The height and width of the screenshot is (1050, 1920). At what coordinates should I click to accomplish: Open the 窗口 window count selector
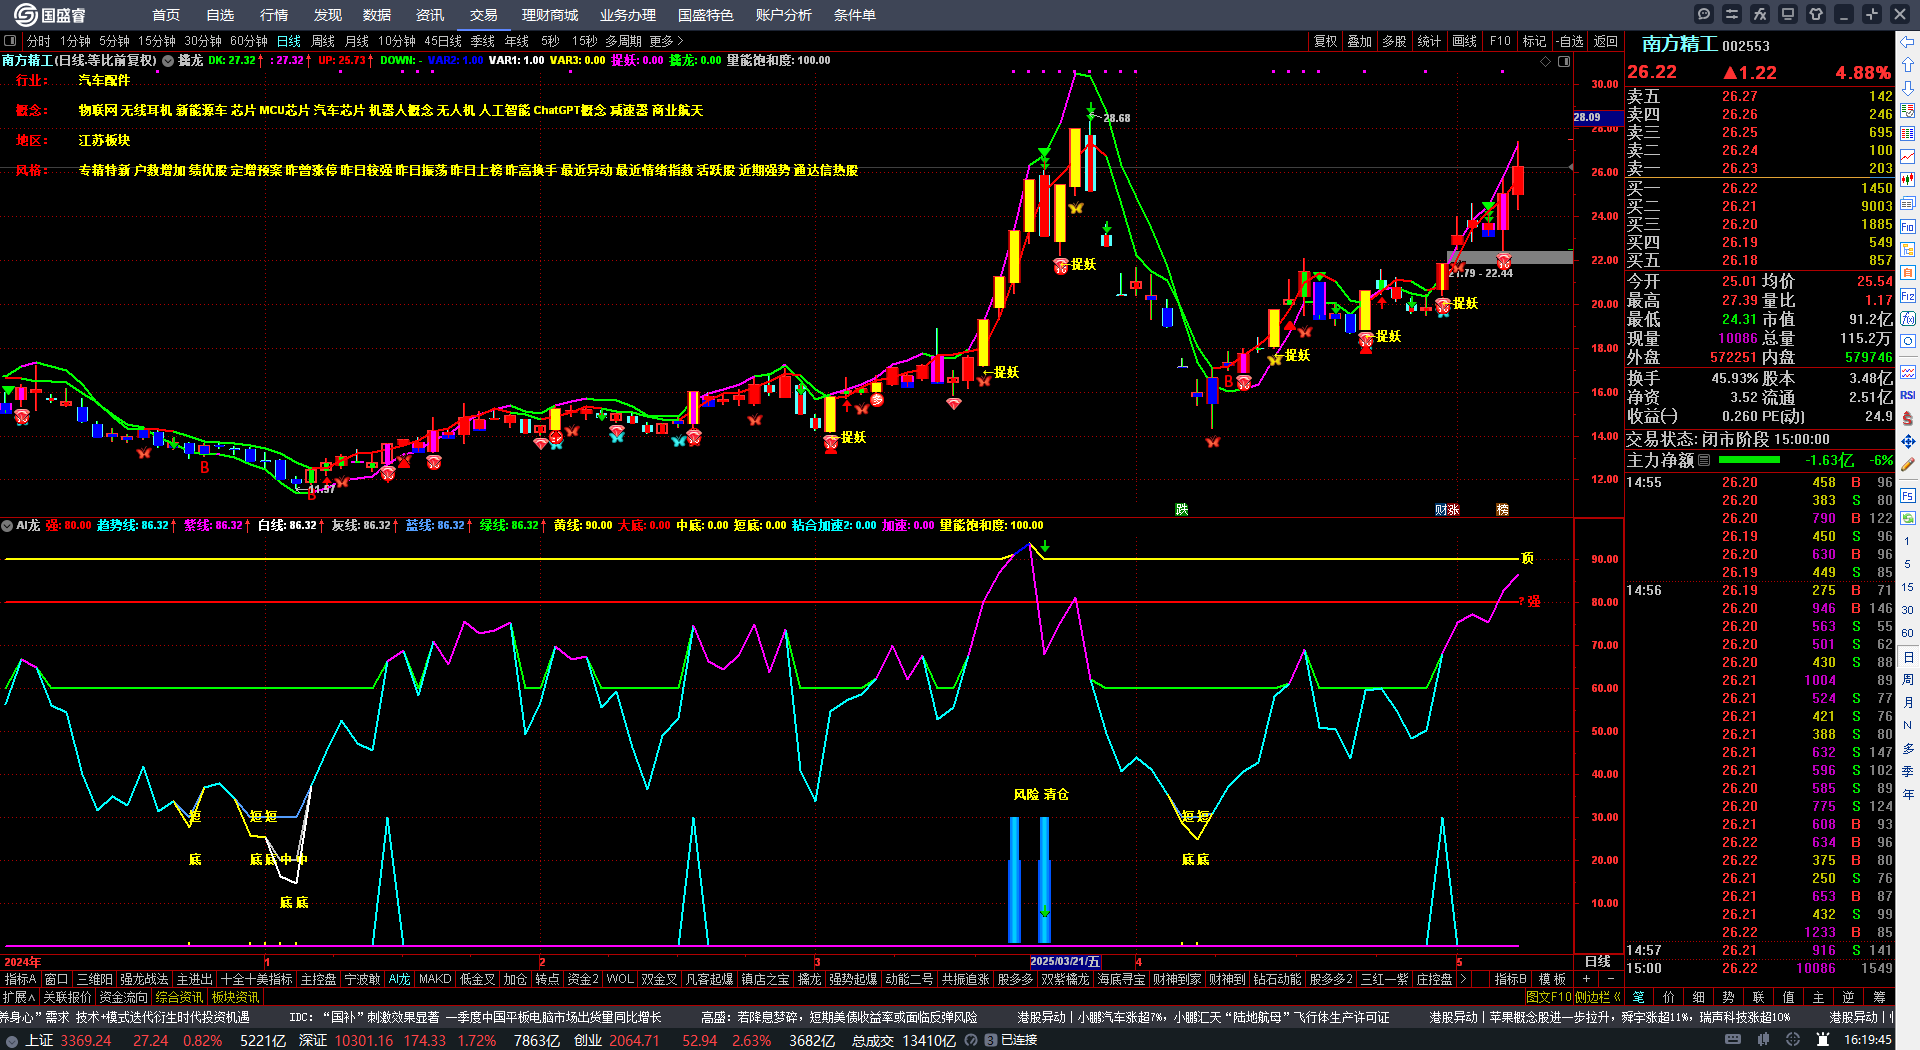[x=57, y=979]
